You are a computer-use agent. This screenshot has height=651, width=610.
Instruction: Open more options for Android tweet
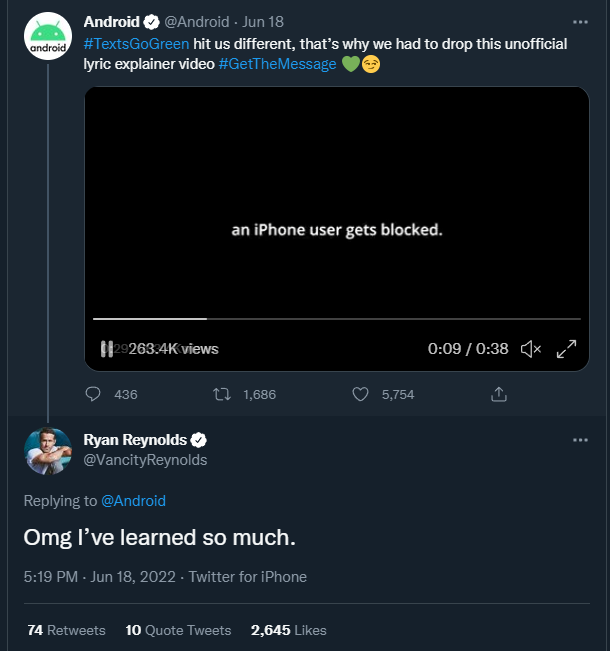click(580, 21)
